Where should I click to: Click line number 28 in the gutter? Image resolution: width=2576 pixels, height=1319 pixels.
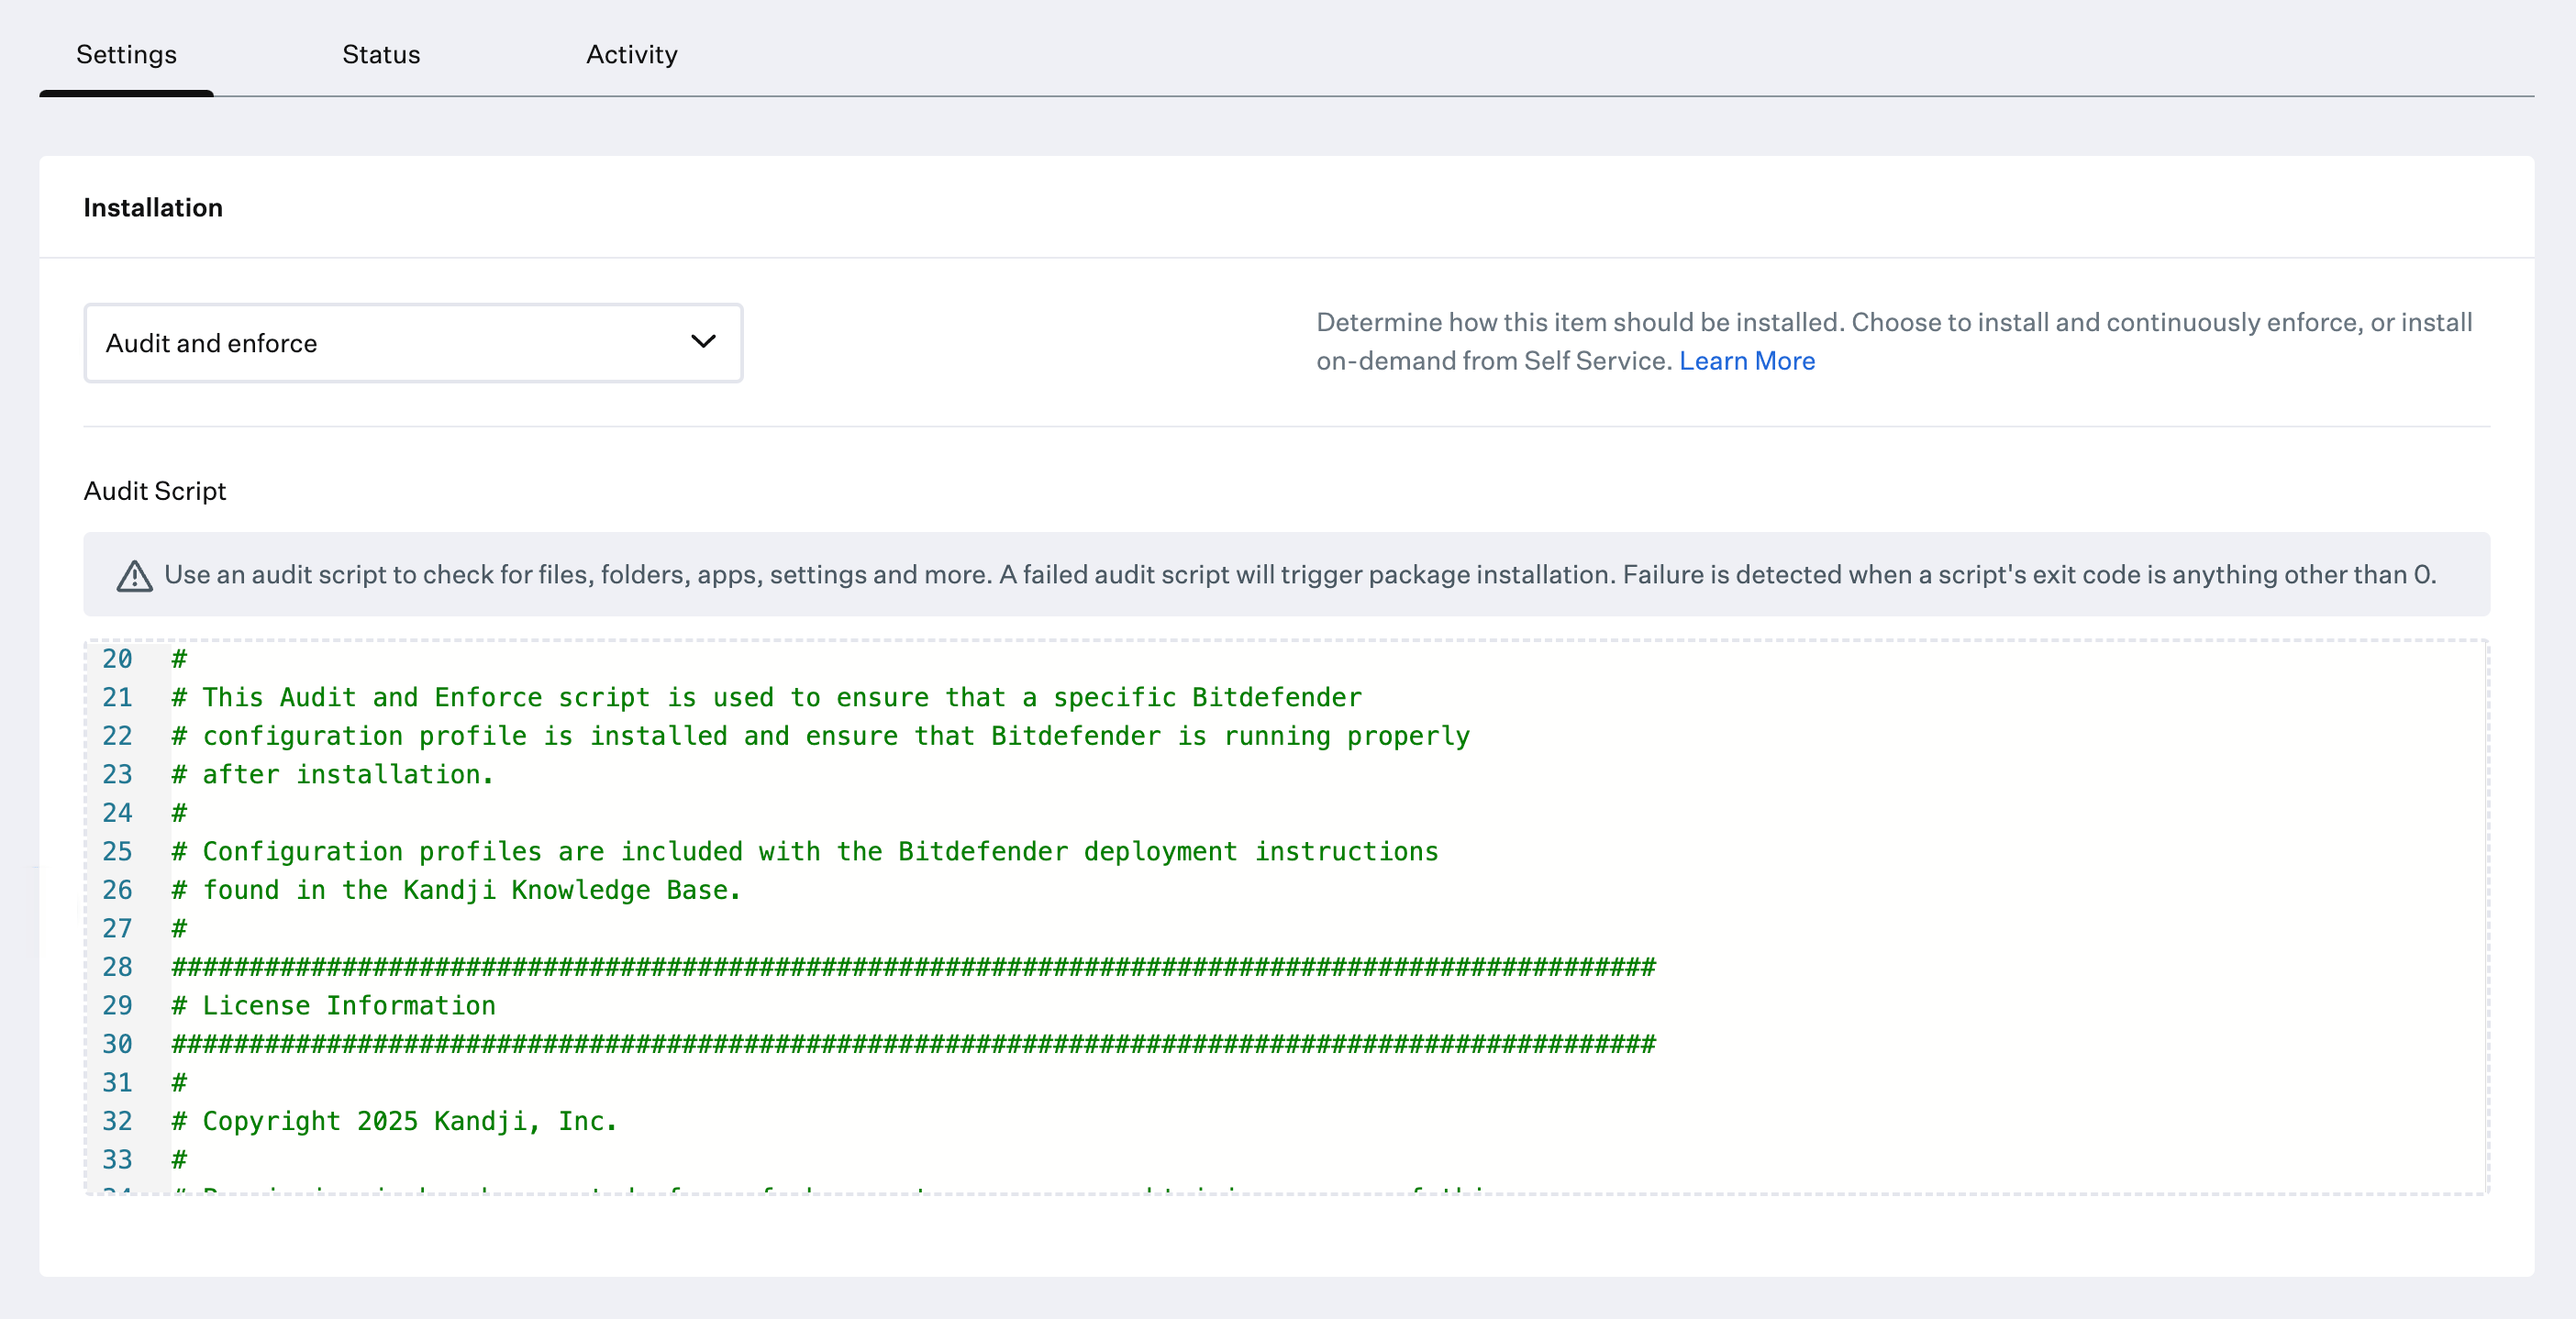tap(117, 967)
